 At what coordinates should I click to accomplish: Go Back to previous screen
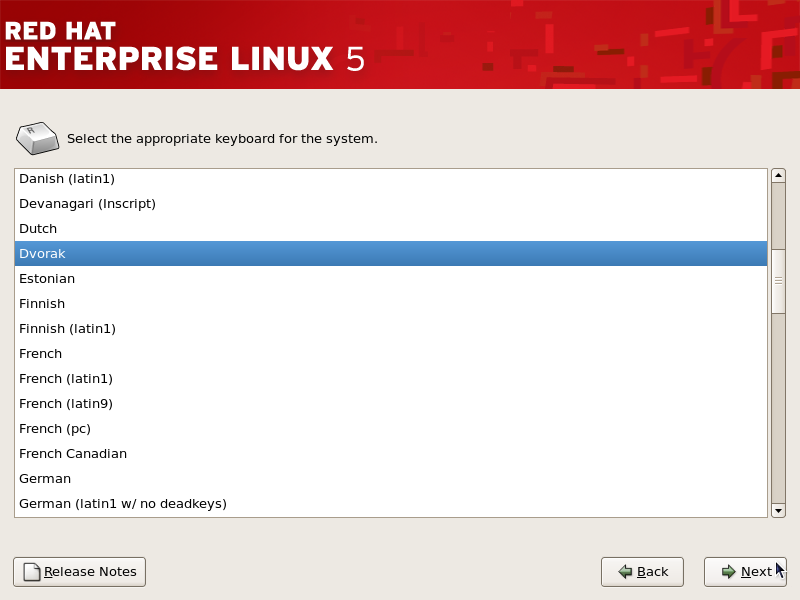(642, 572)
